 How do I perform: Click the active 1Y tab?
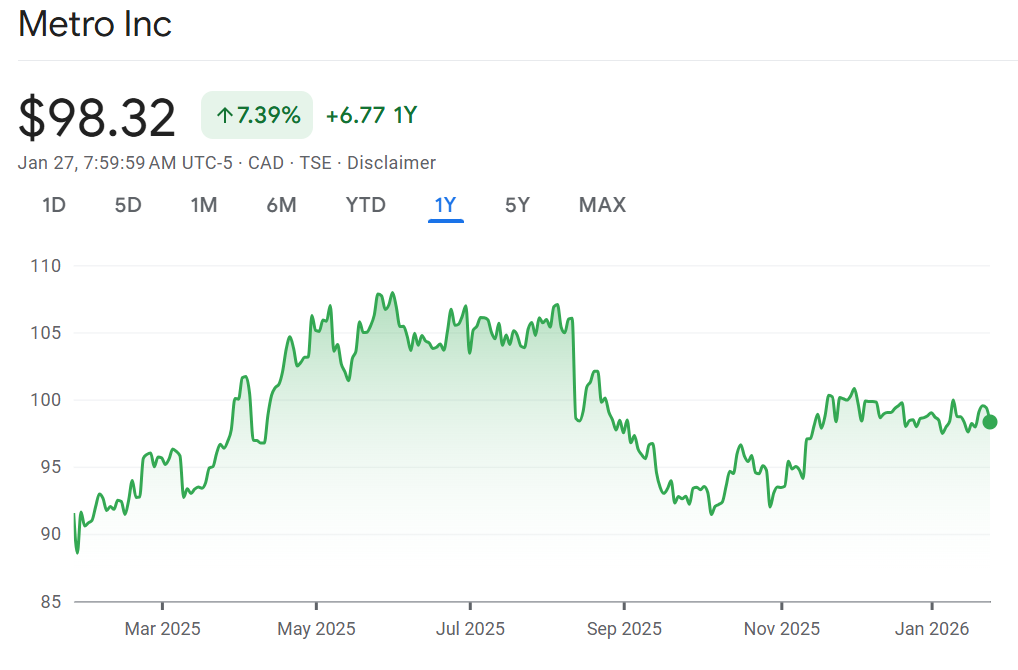point(445,205)
